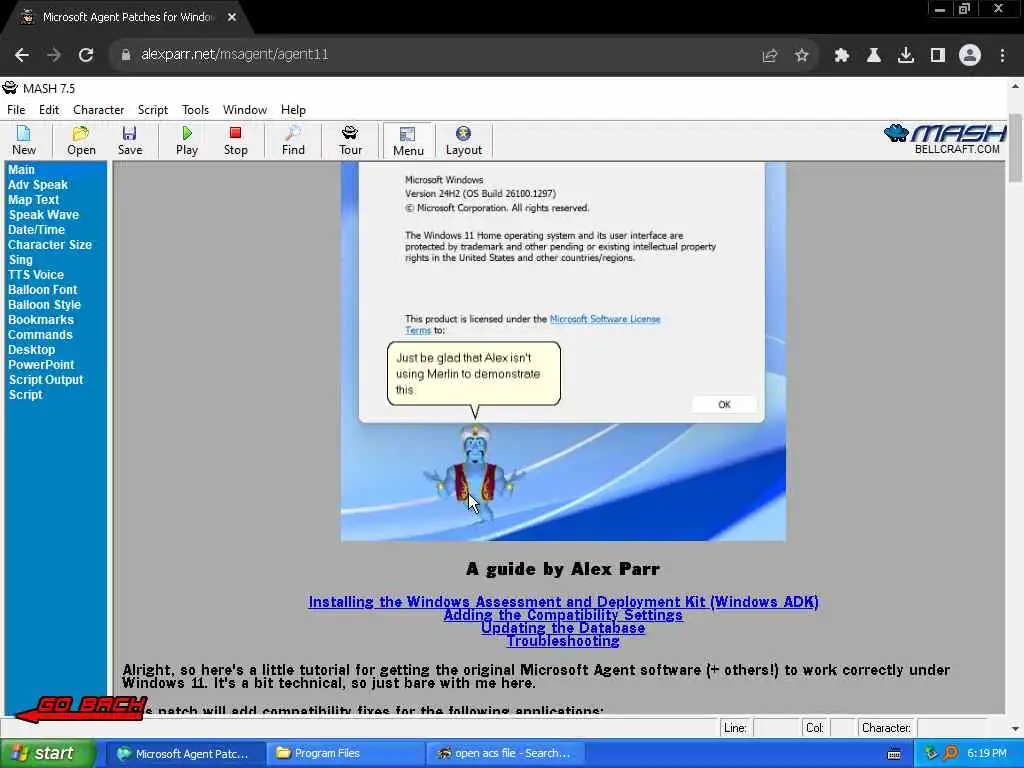Click the 6:19 PM taskbar clock
The width and height of the screenshot is (1024, 768).
tap(987, 753)
